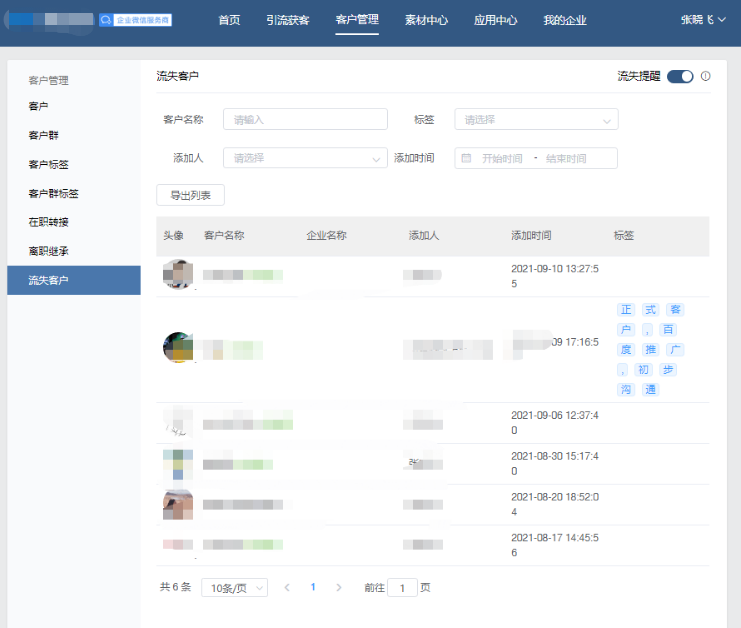Go to next page arrow
Screen dimensions: 741x628
pos(338,587)
